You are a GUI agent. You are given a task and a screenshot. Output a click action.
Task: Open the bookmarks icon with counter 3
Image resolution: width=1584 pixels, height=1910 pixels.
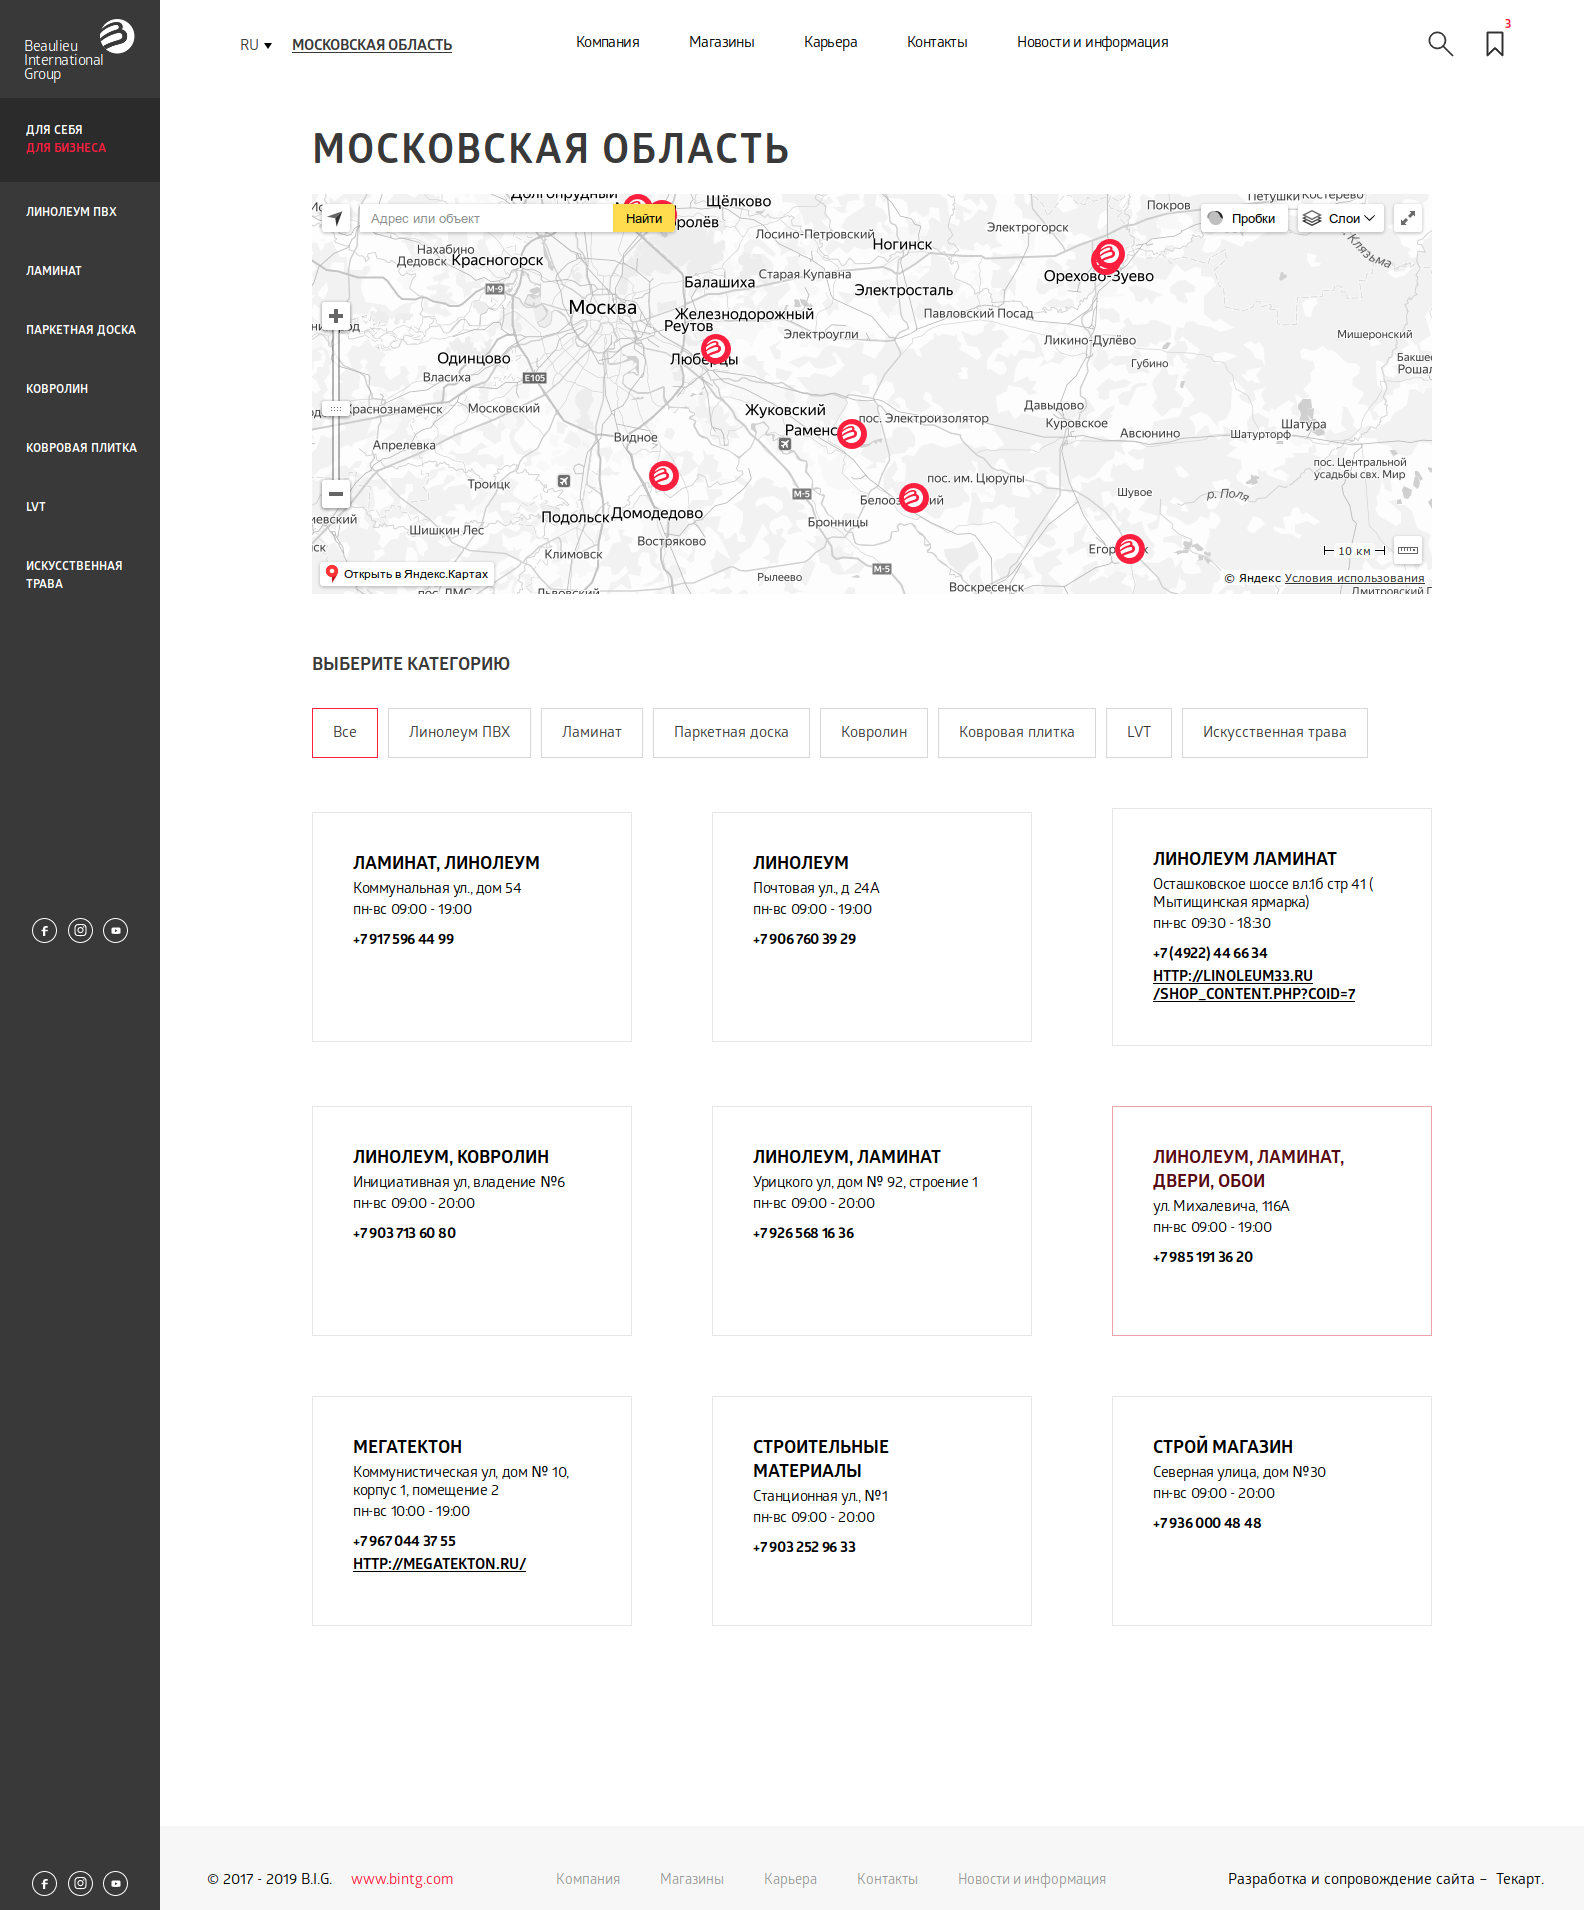(x=1495, y=43)
